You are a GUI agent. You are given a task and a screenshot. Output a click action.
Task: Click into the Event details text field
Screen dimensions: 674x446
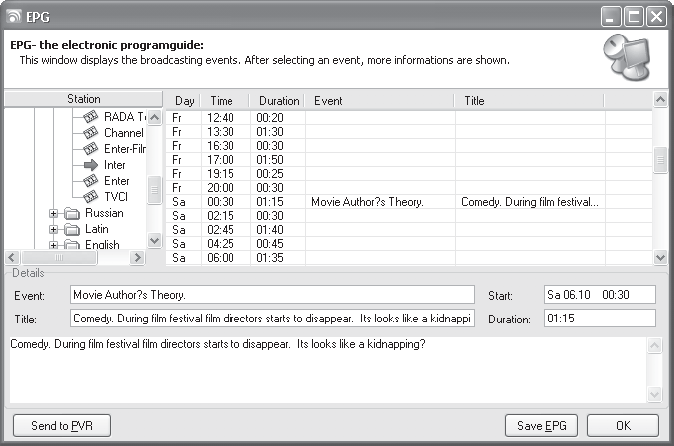[272, 295]
